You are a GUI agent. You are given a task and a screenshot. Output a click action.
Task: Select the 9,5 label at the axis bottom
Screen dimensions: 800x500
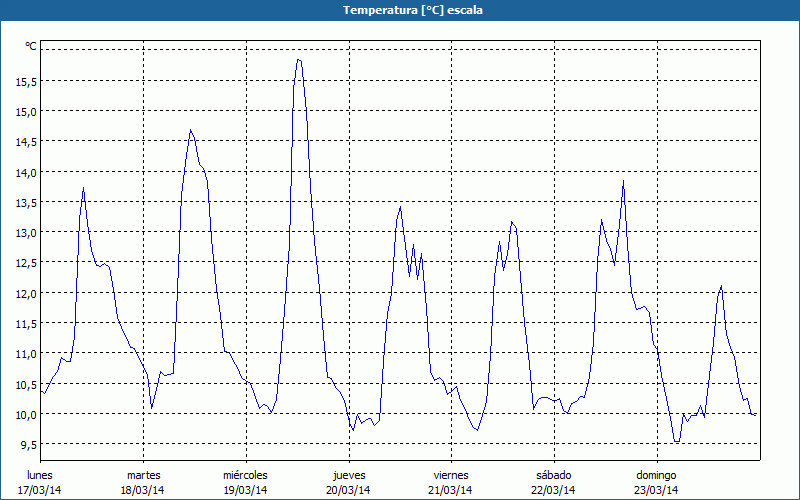pos(29,444)
